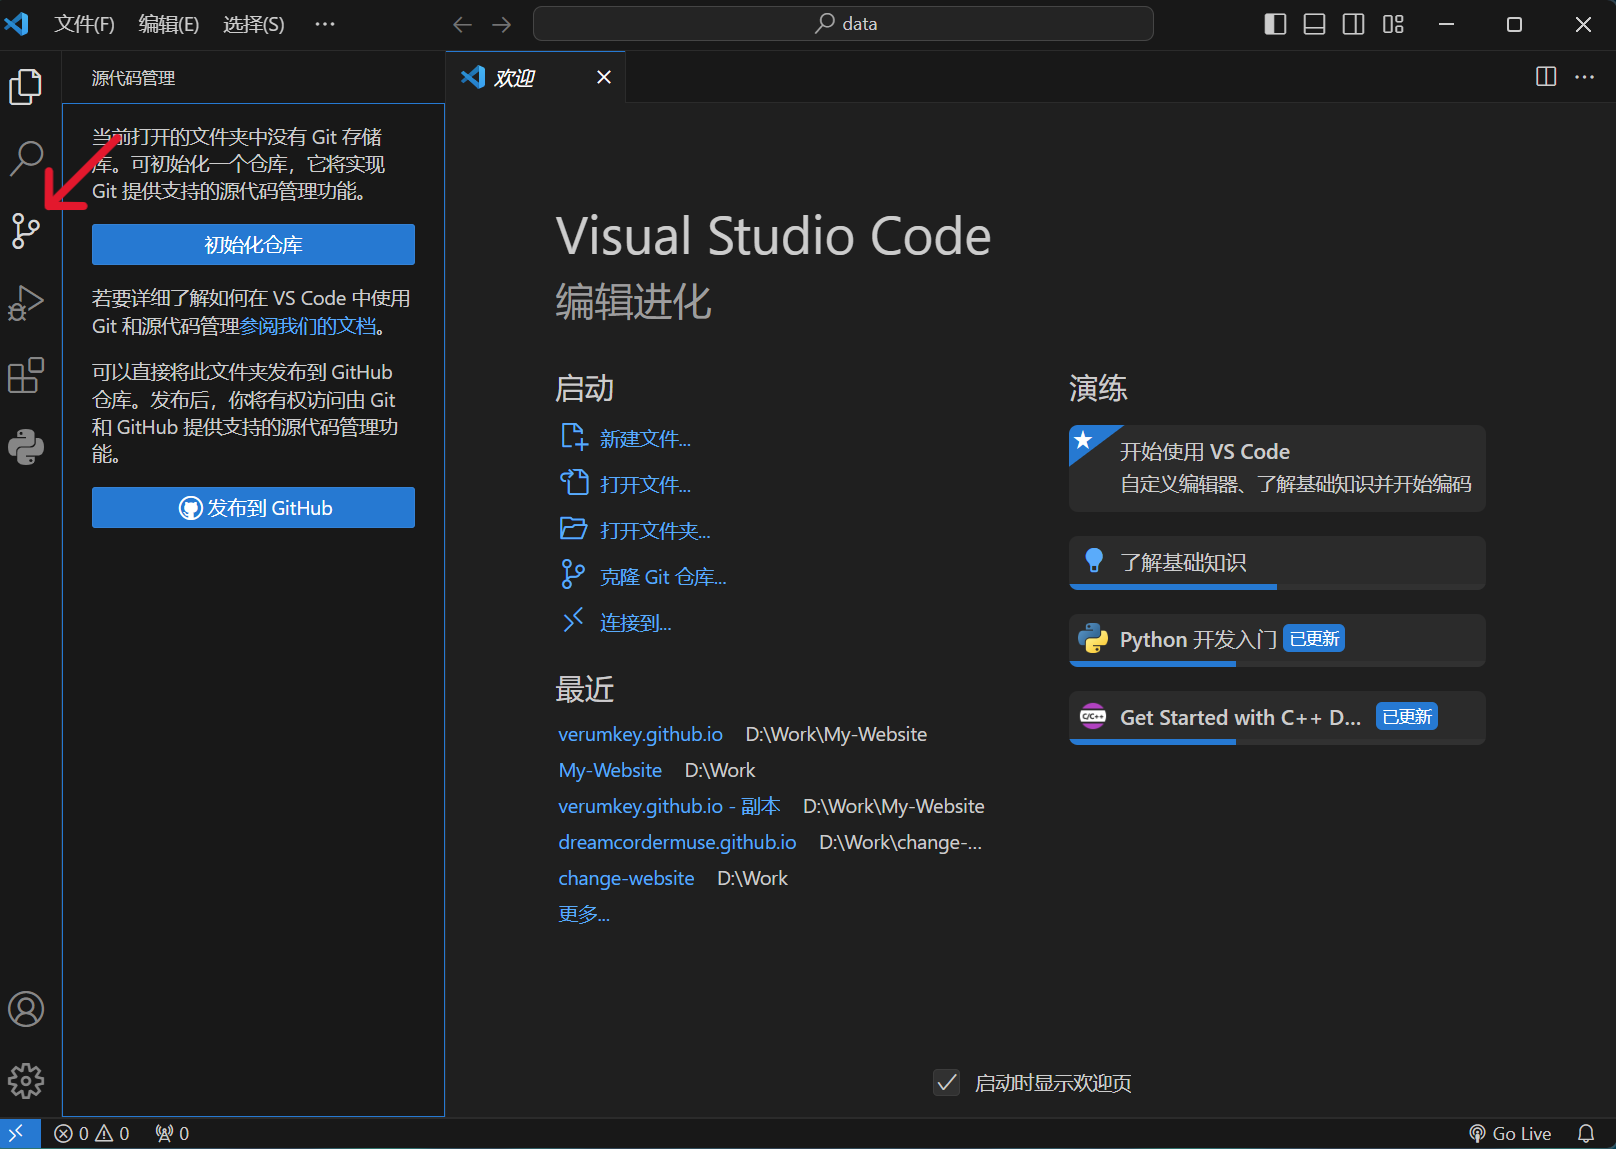
Task: Click 连接到... link
Action: [635, 623]
